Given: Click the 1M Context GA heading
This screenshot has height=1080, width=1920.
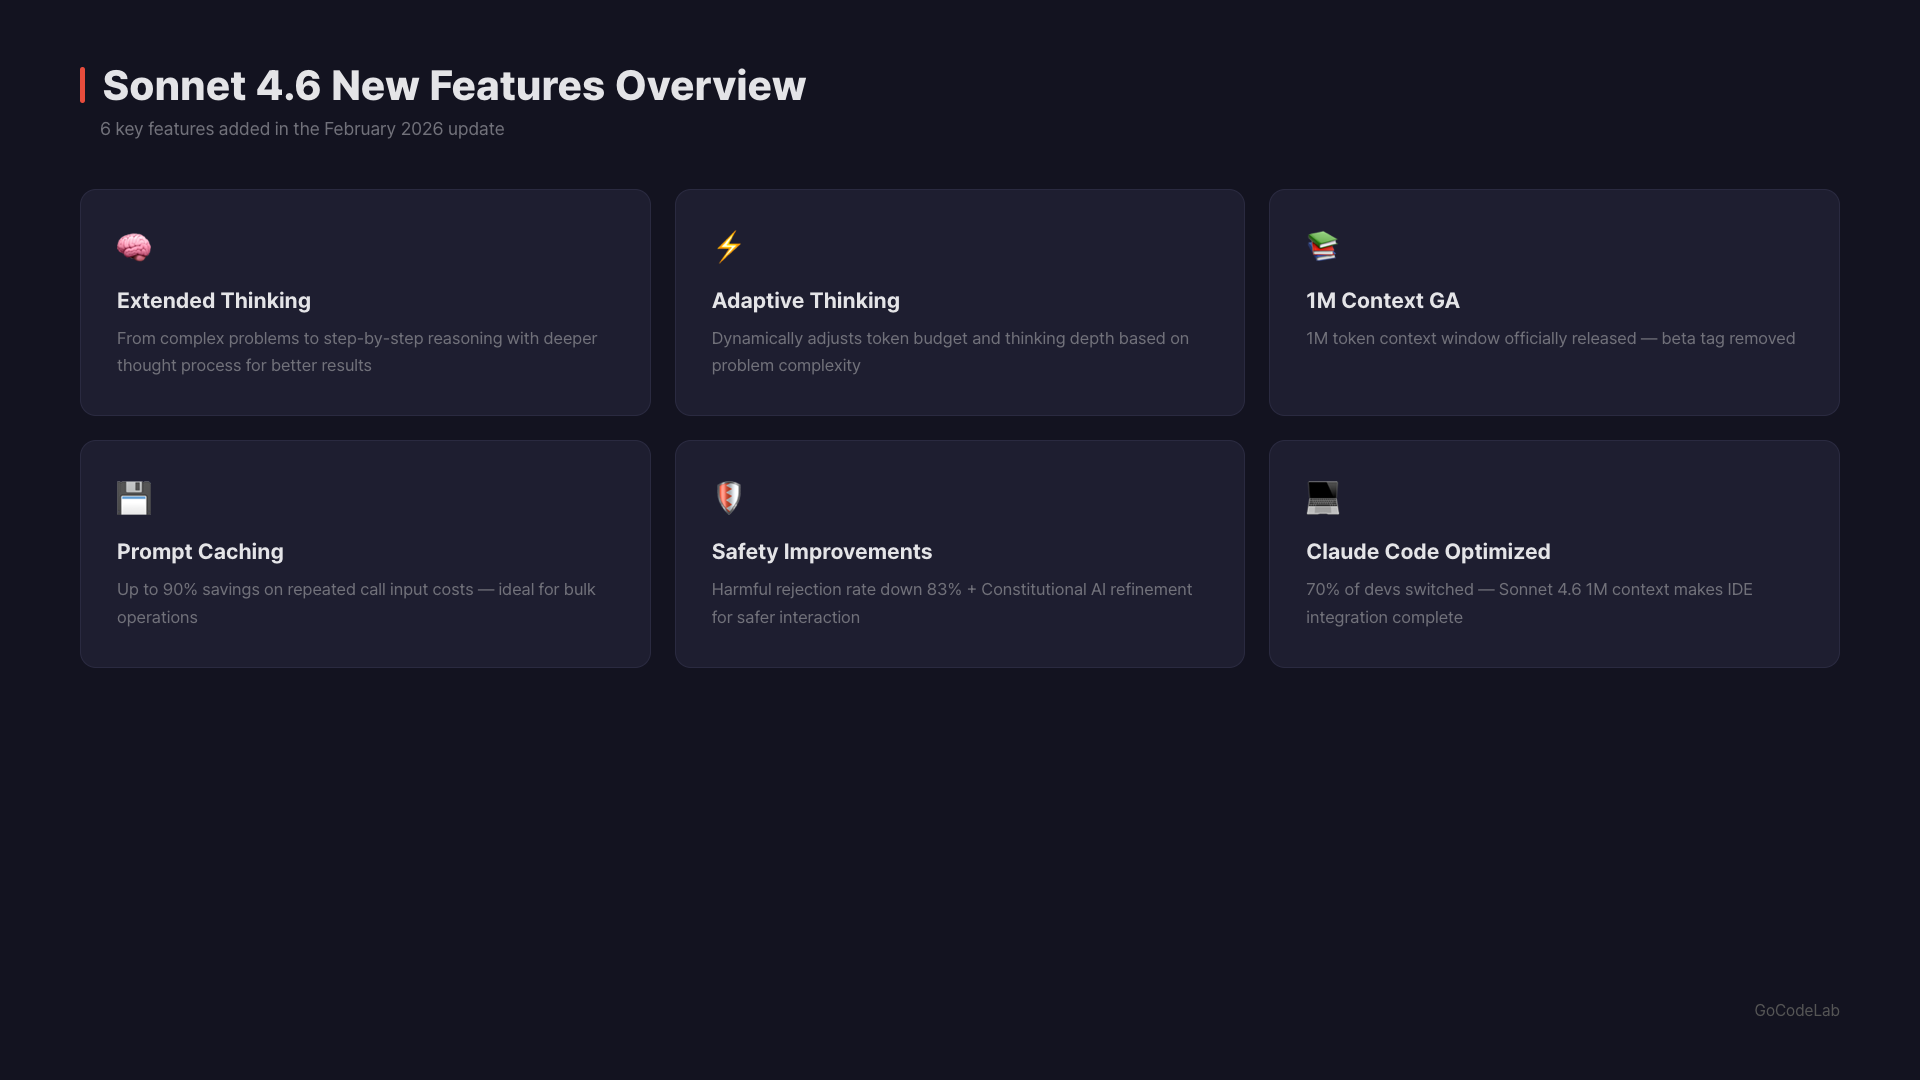Looking at the screenshot, I should (x=1382, y=301).
